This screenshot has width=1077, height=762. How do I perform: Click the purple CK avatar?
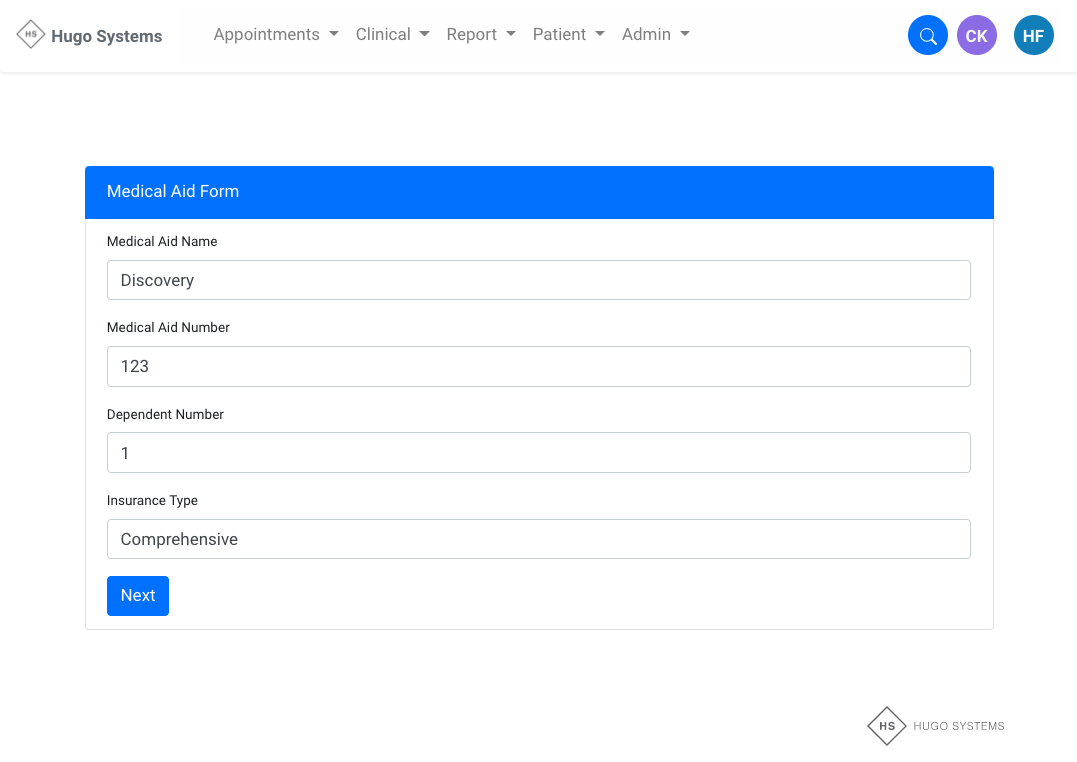976,36
